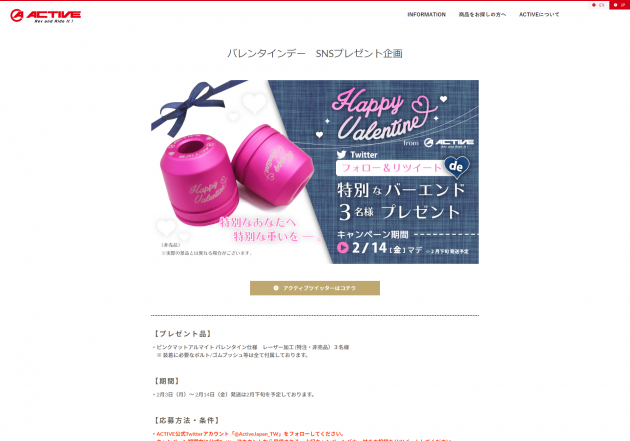Click the 【プレゼント品】 section heading
630x441 pixels.
pos(183,334)
